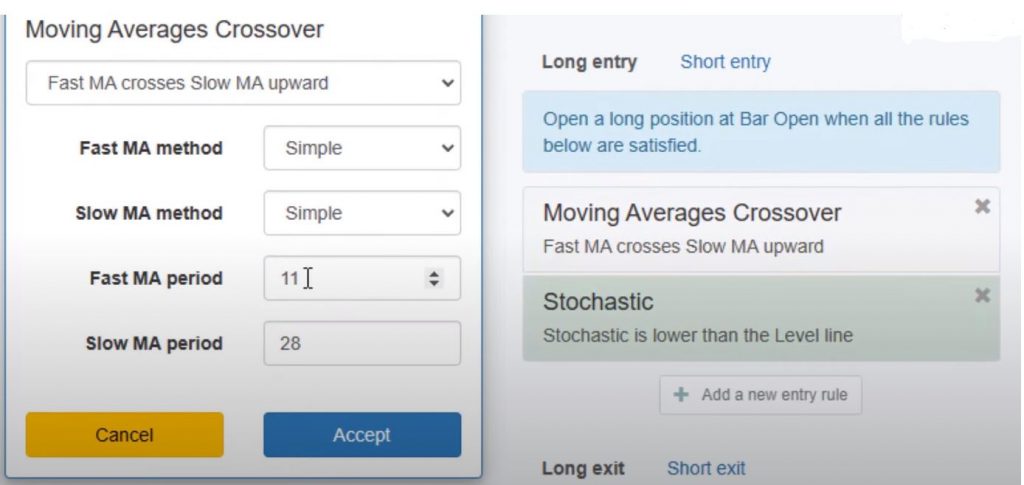Open the Slow MA method dropdown
This screenshot has width=1024, height=485.
tap(362, 213)
